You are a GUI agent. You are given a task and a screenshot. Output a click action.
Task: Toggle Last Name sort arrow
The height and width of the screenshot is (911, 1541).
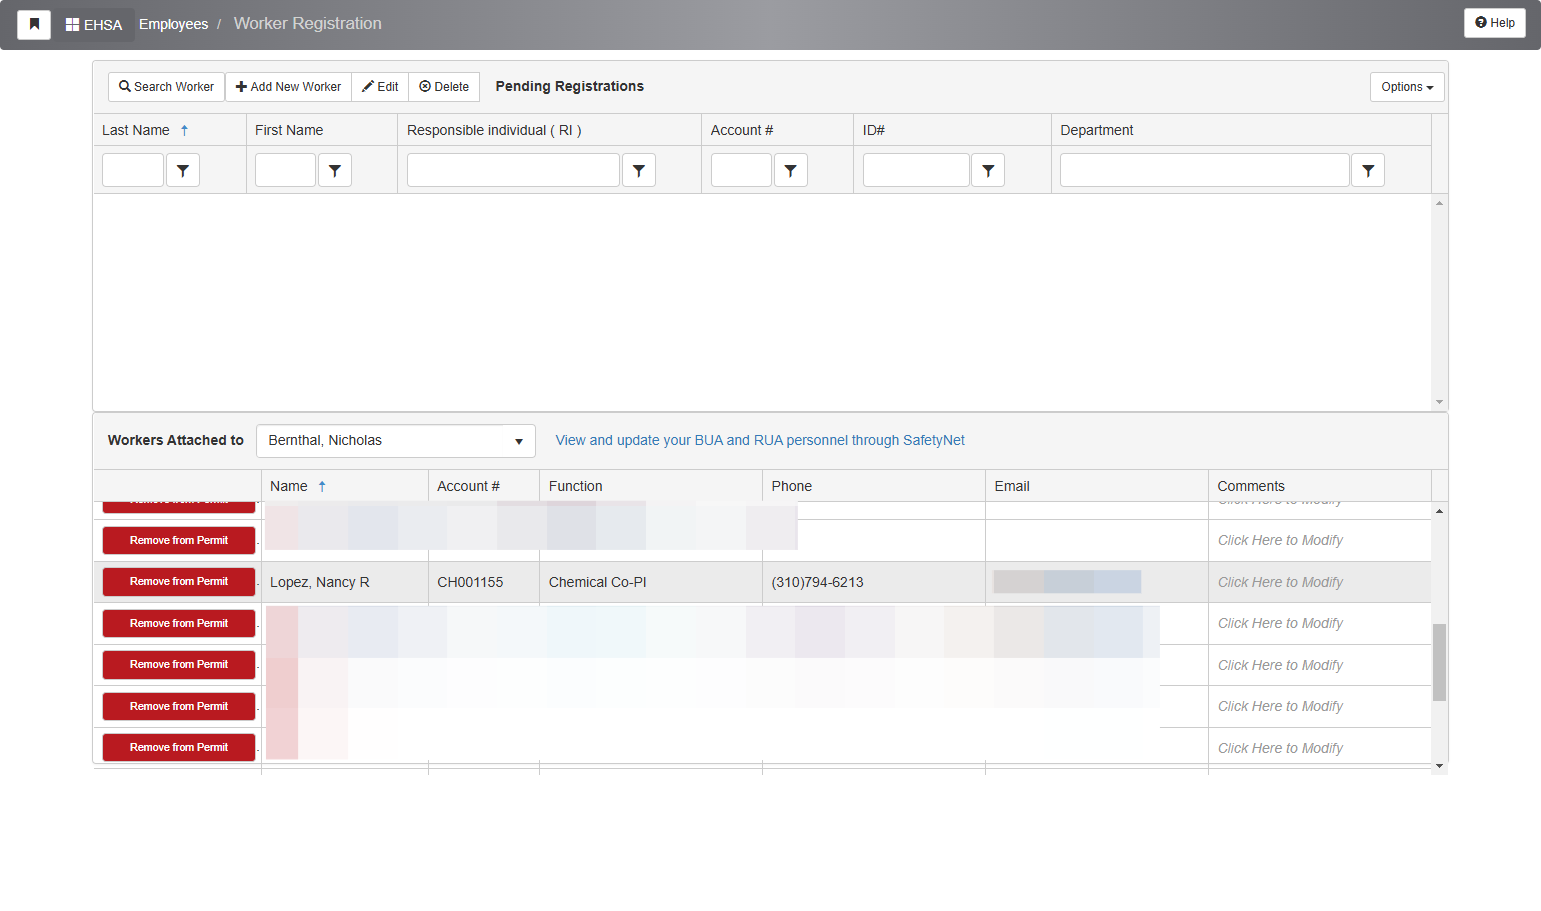pos(184,130)
